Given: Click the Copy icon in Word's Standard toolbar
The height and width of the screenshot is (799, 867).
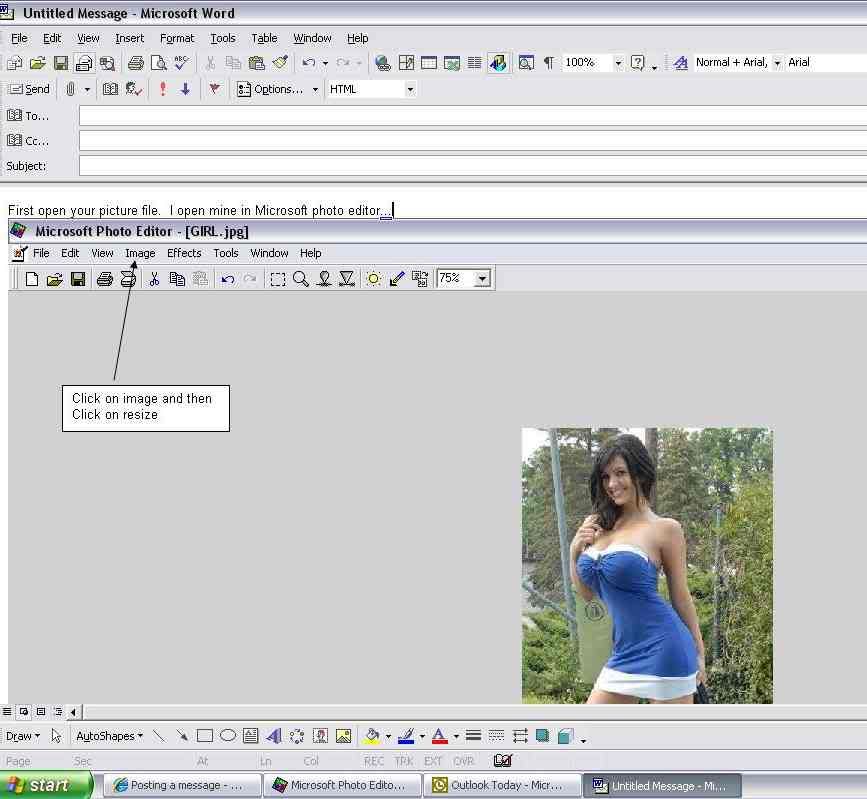Looking at the screenshot, I should click(x=233, y=63).
